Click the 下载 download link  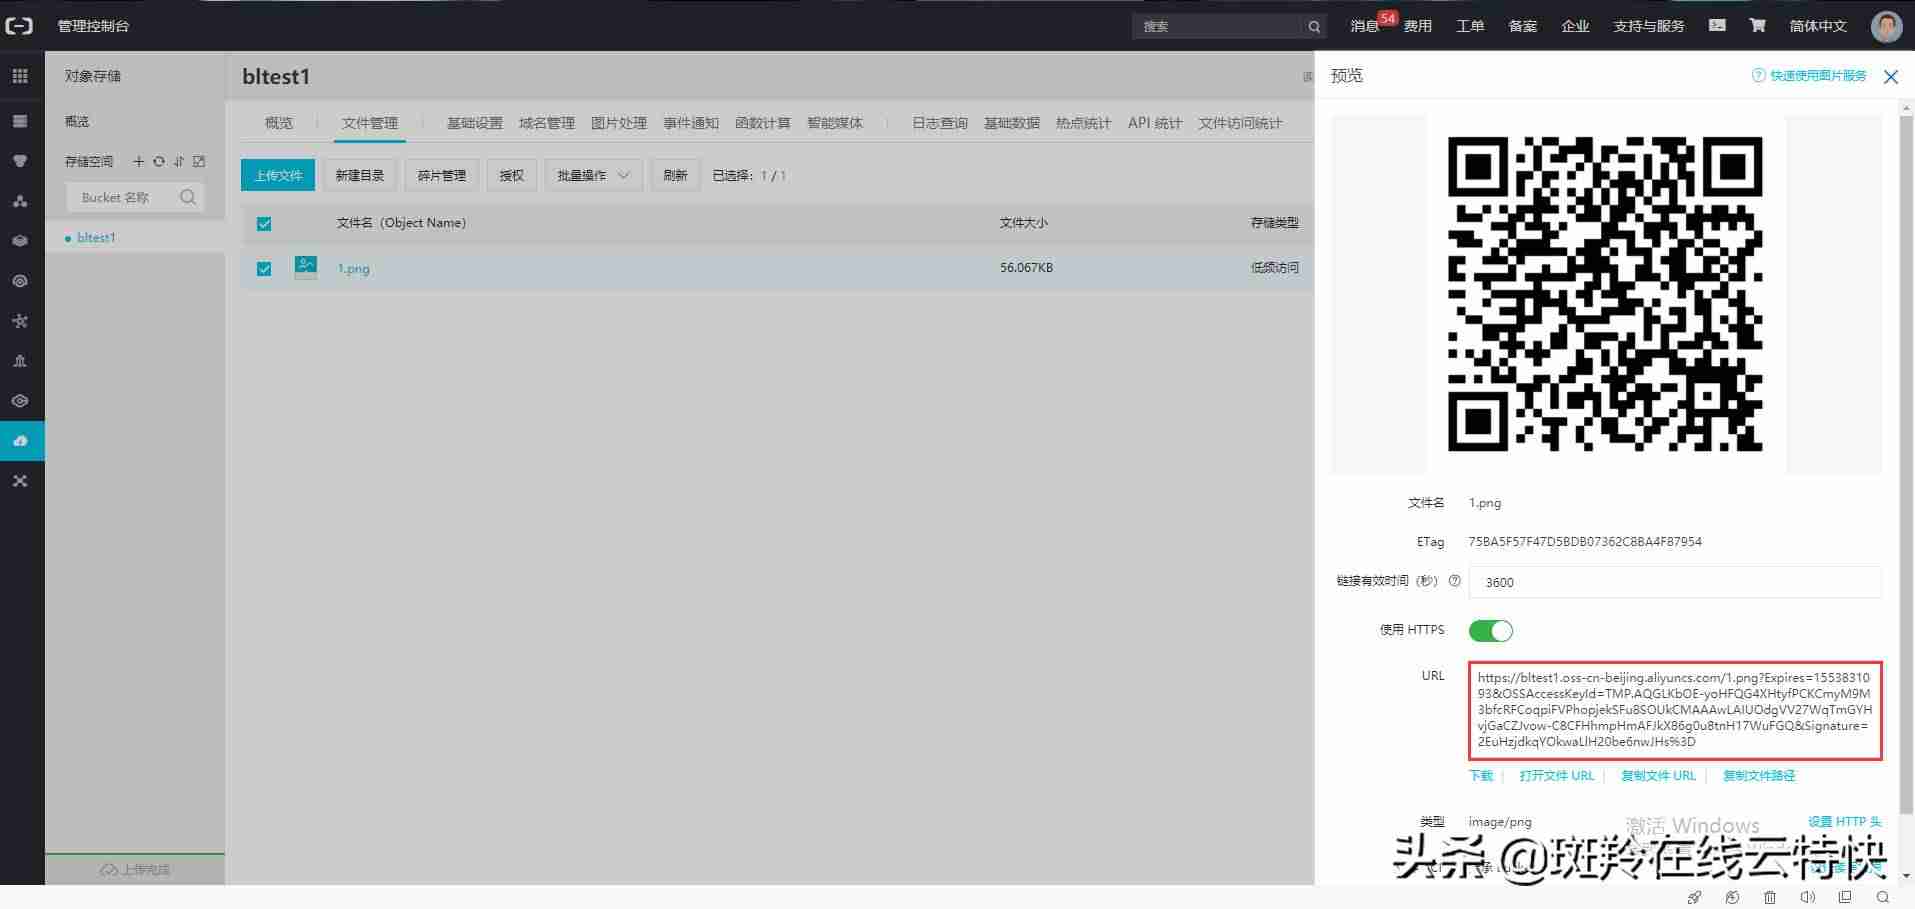pos(1481,776)
